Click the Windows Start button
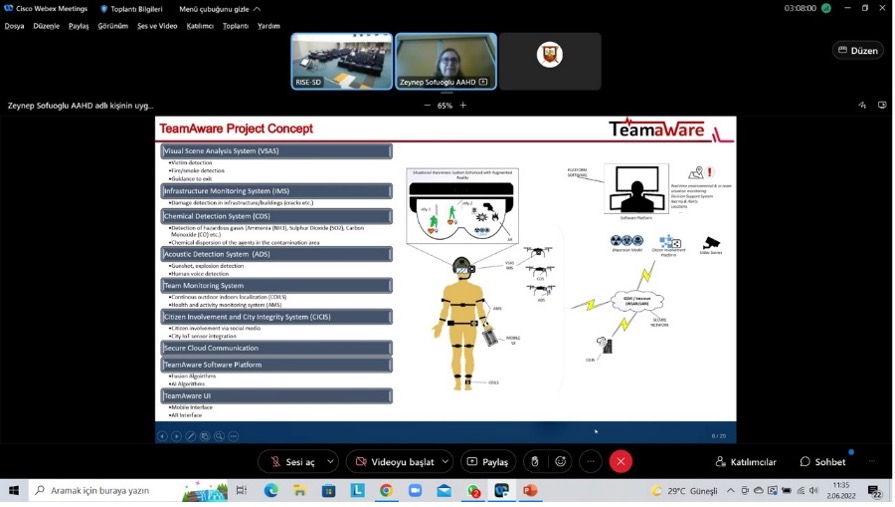This screenshot has width=895, height=507. click(x=14, y=490)
